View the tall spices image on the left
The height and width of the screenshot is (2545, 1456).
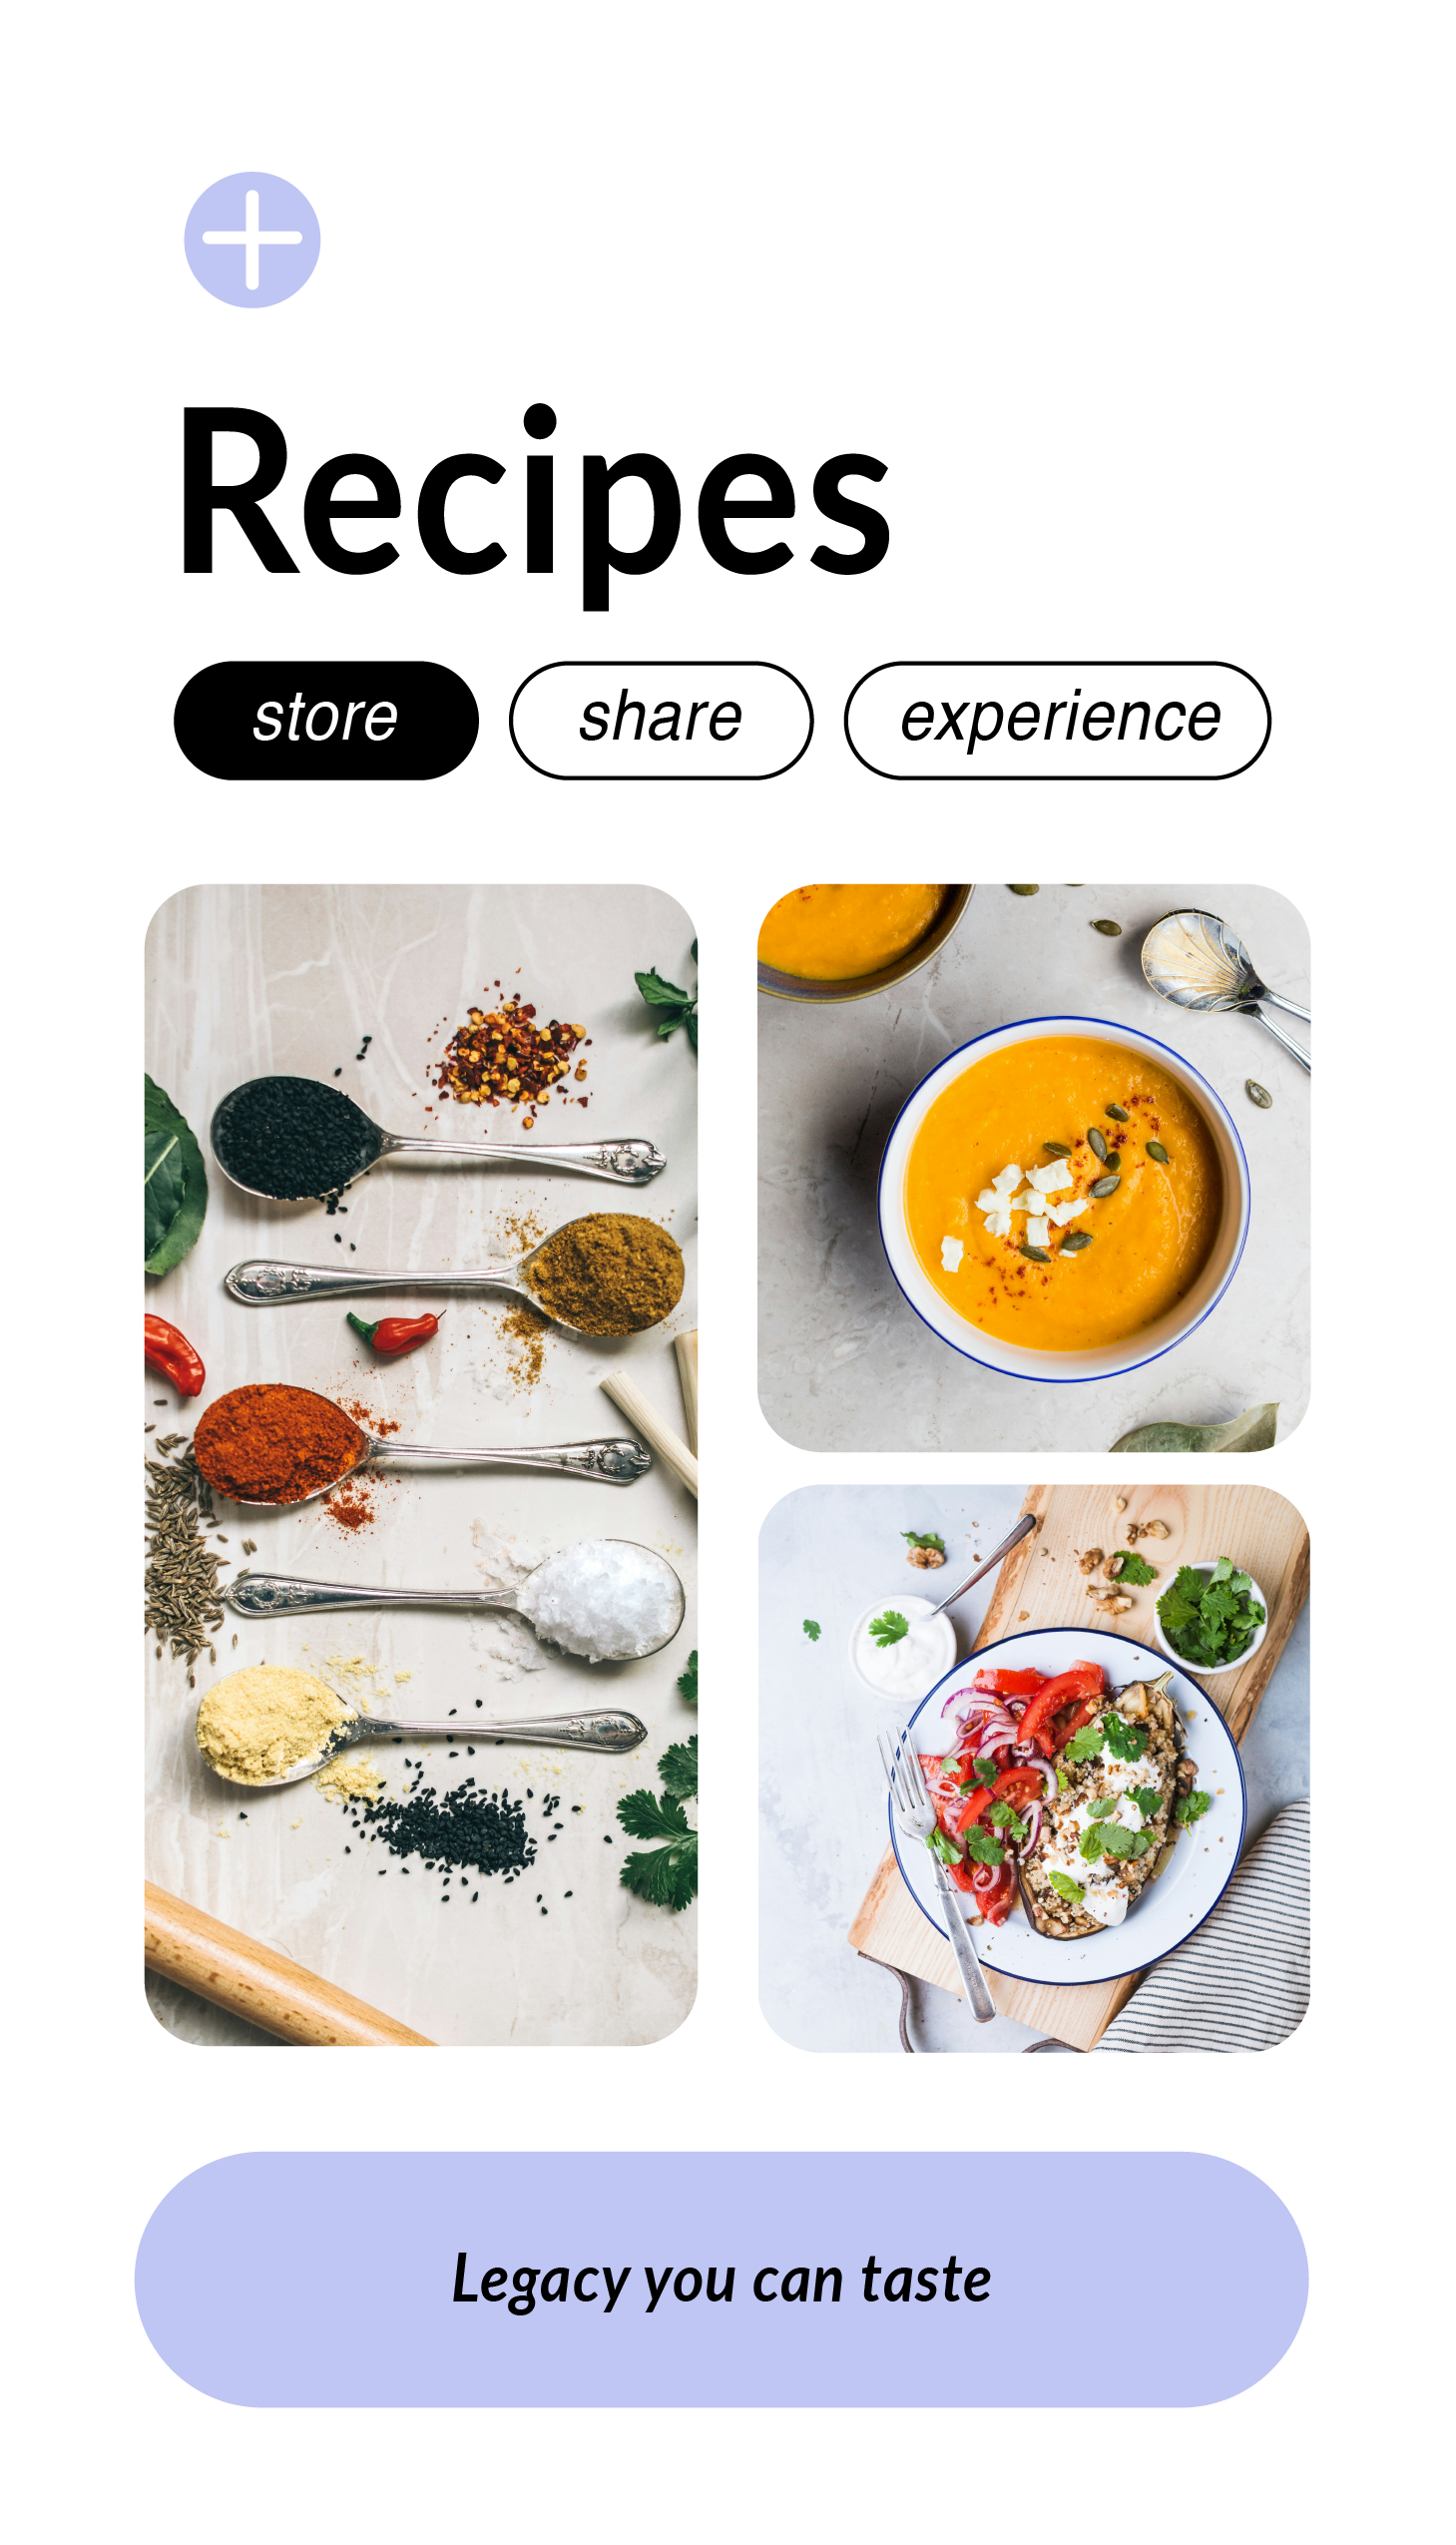click(421, 1464)
